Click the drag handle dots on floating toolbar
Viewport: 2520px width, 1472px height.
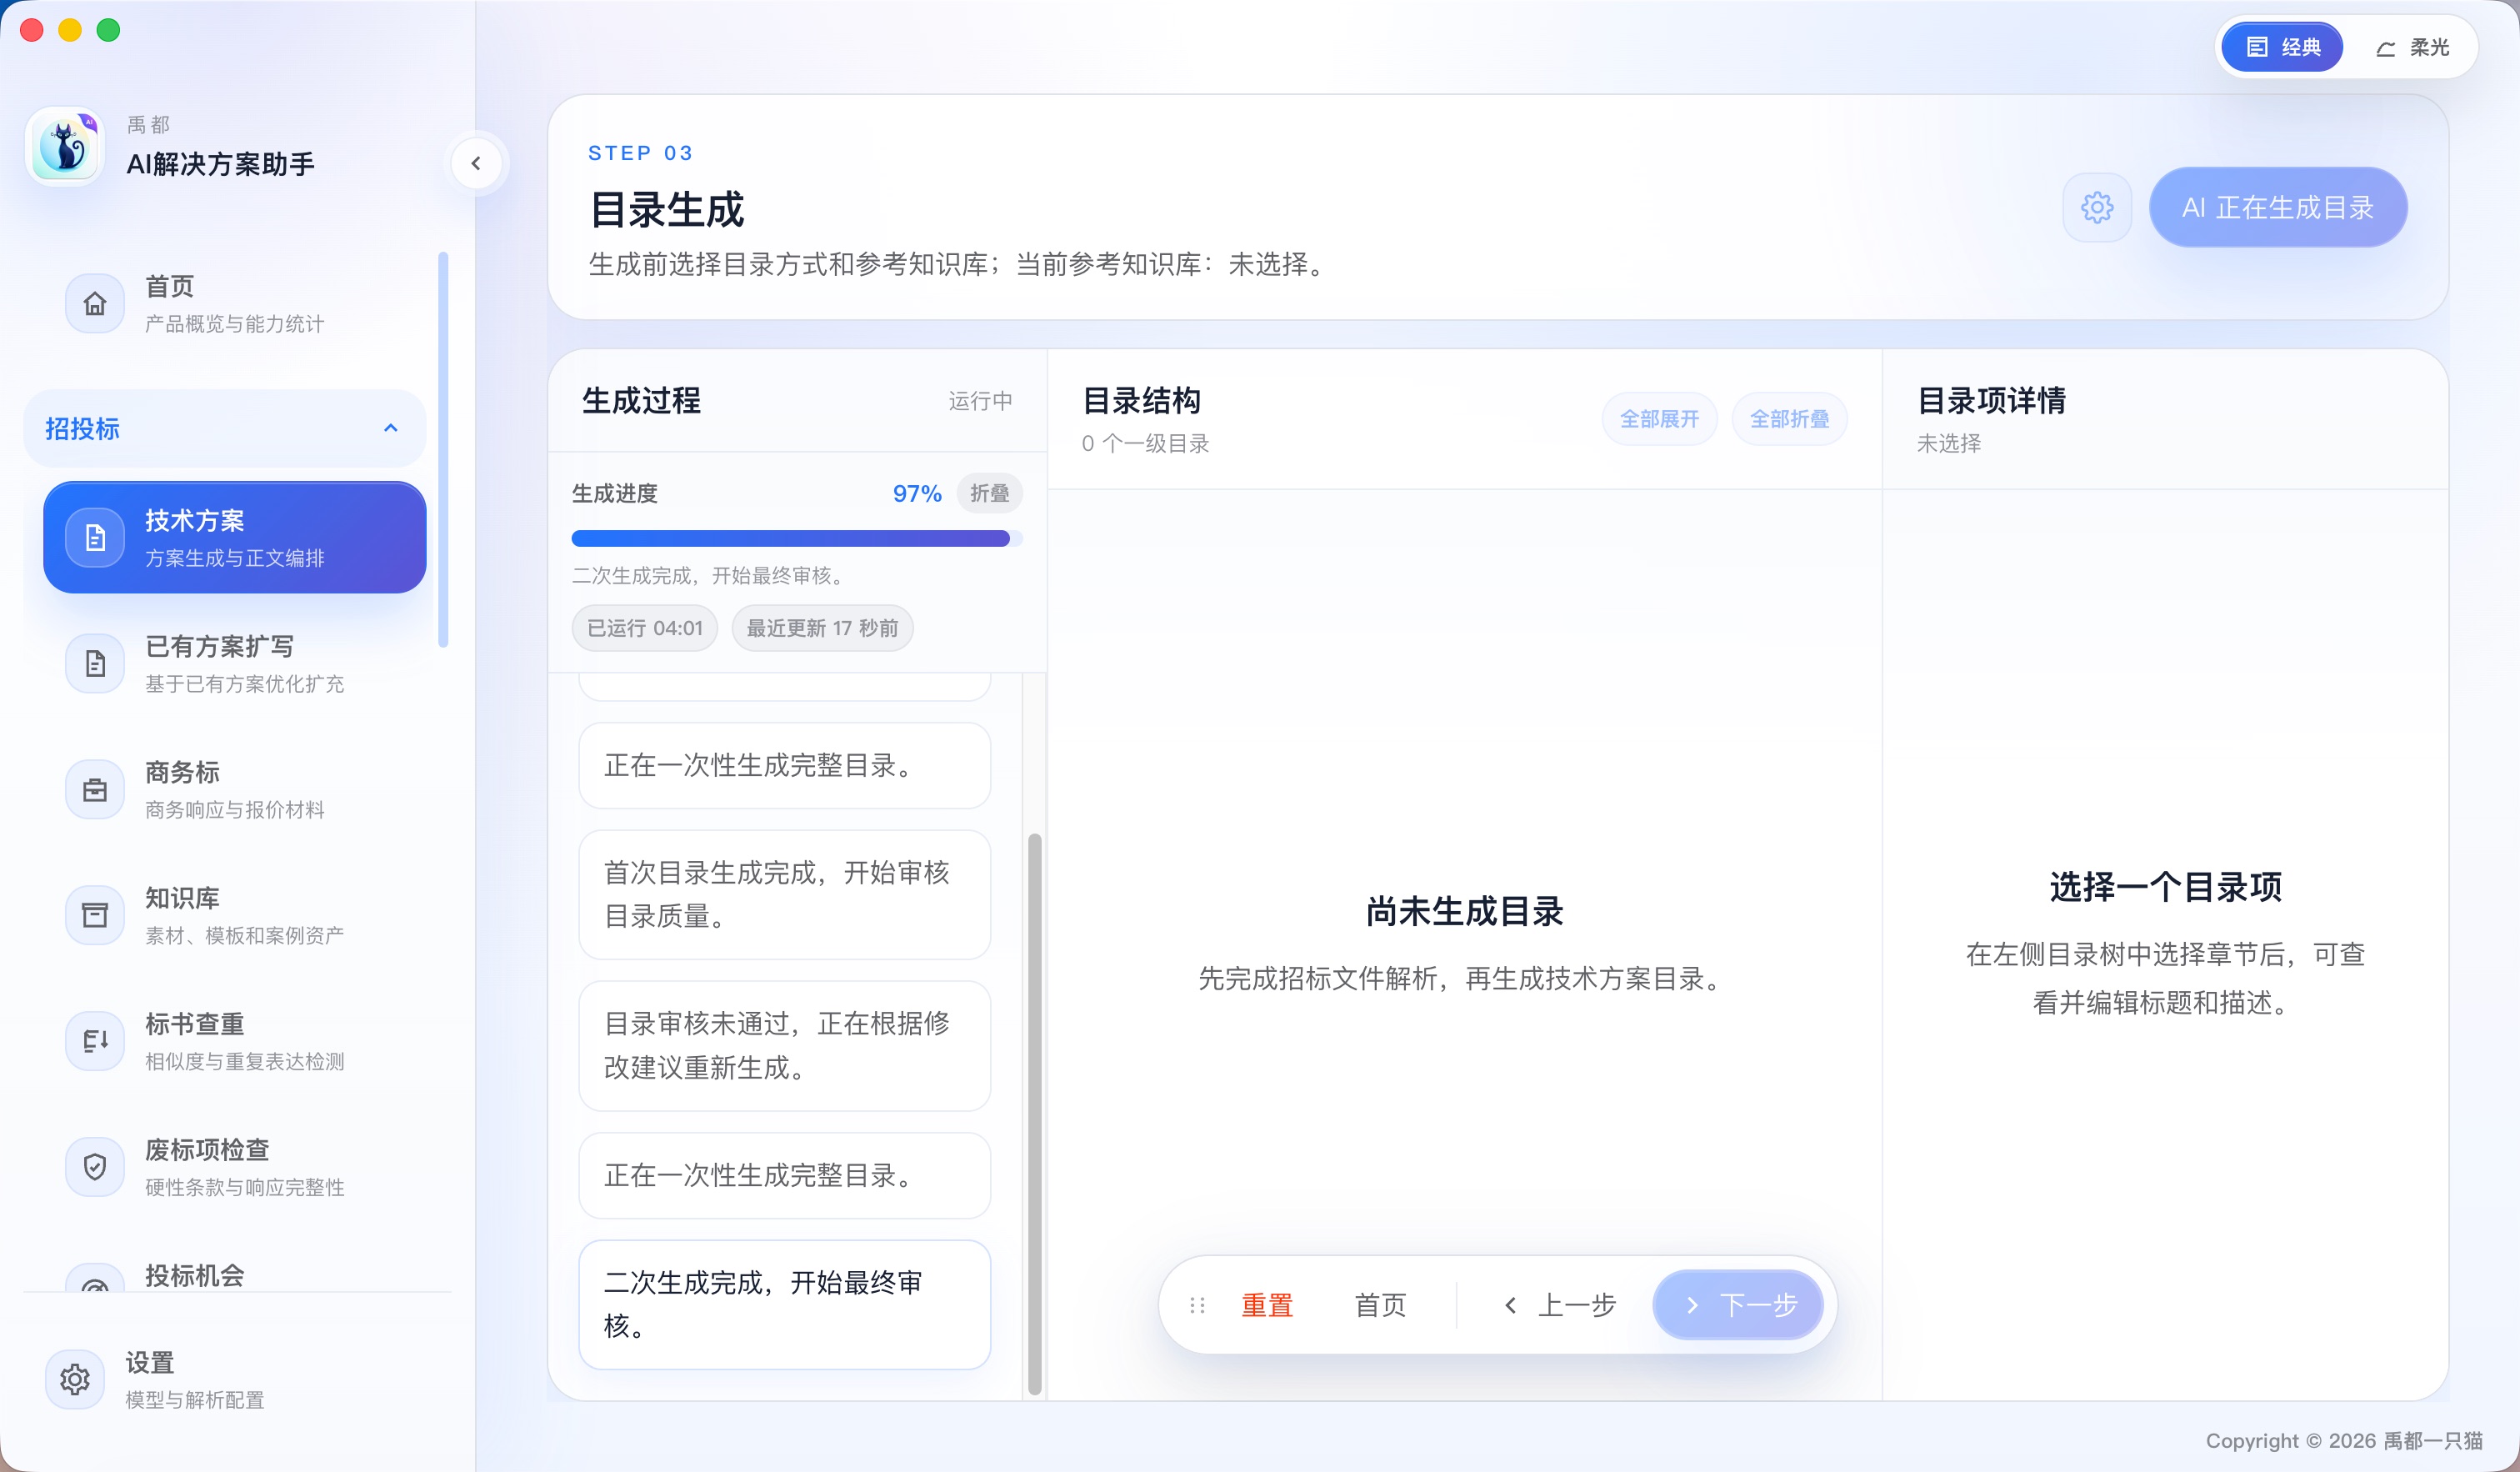[x=1197, y=1305]
